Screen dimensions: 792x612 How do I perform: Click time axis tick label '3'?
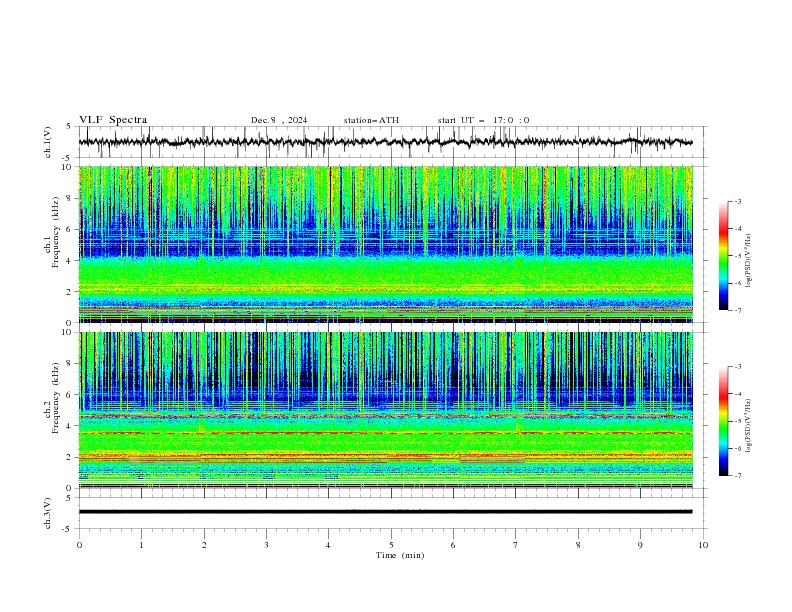click(x=266, y=545)
